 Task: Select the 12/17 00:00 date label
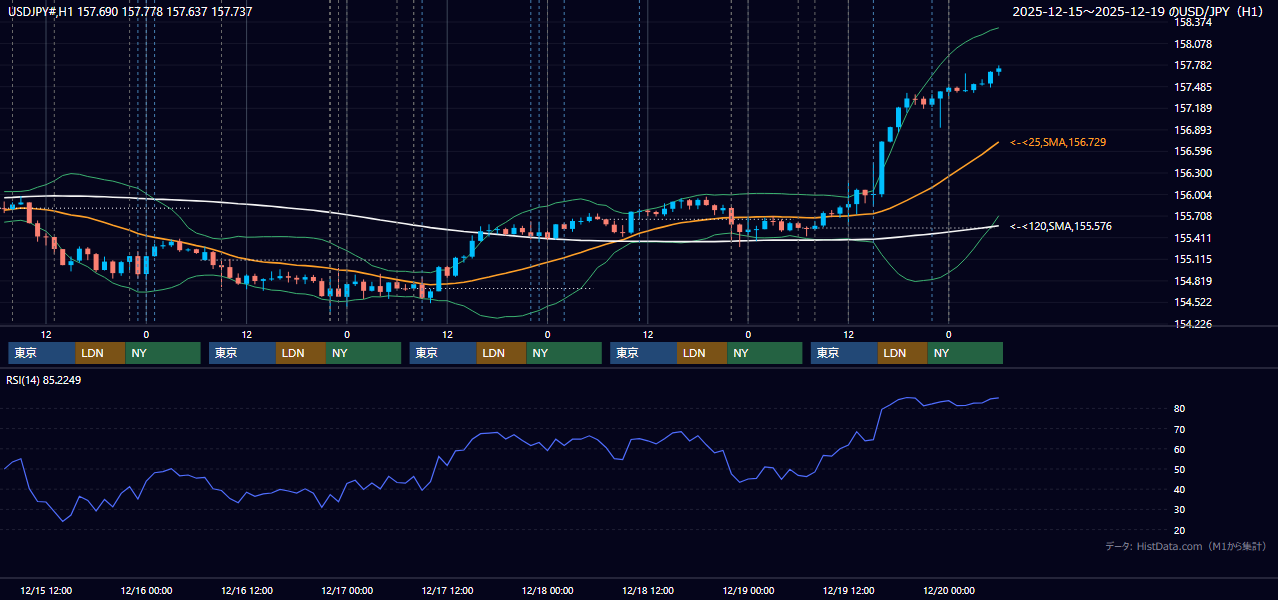(347, 590)
